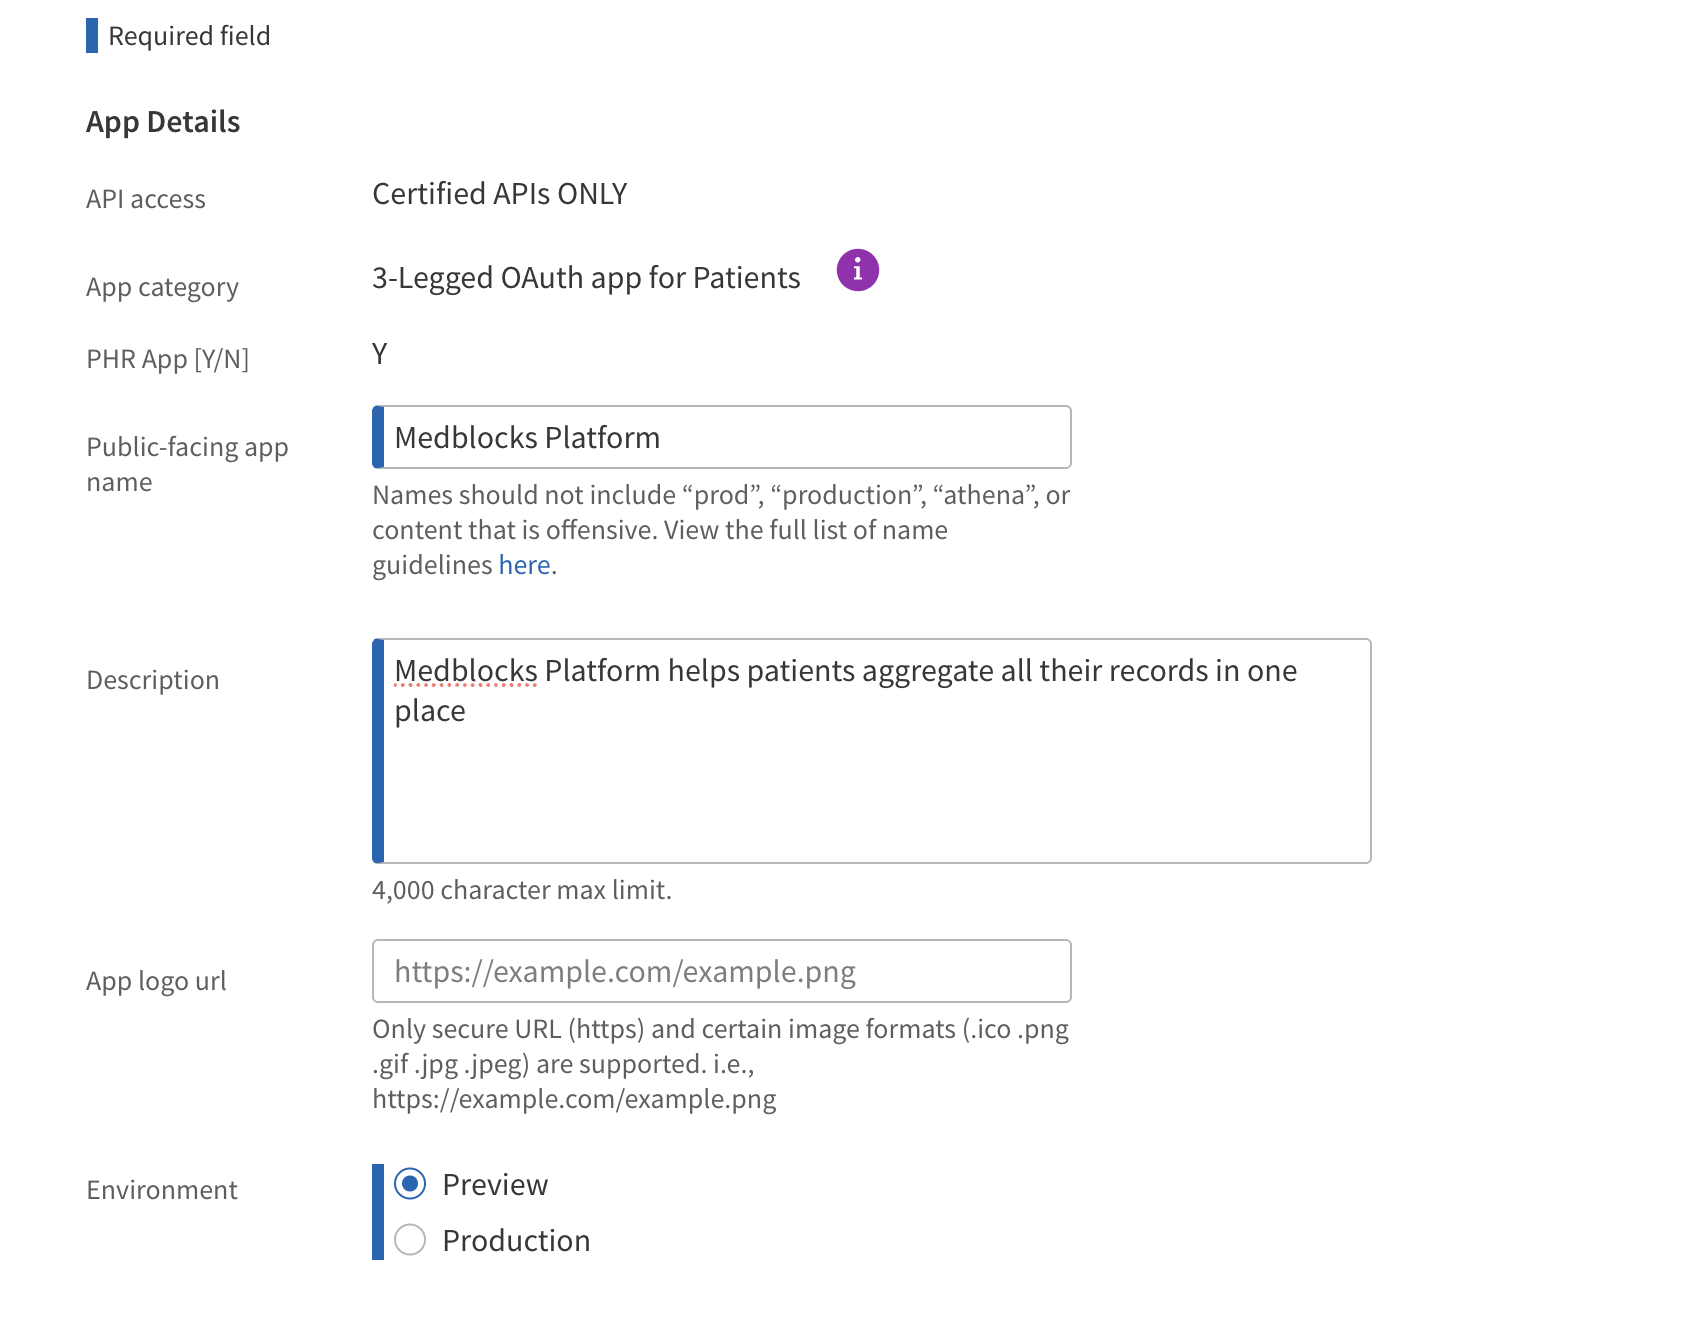Screen dimensions: 1696x1326
Task: Click the App category label
Action: click(x=162, y=288)
